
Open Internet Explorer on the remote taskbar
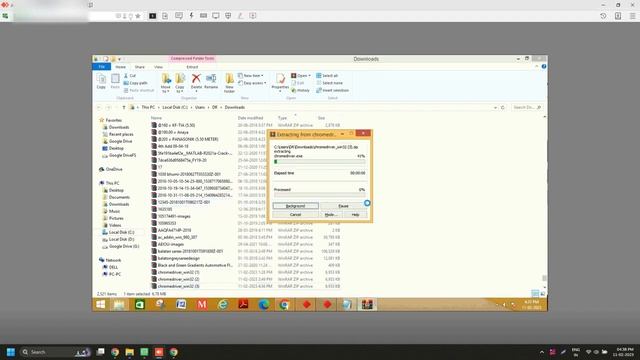[x=222, y=304]
